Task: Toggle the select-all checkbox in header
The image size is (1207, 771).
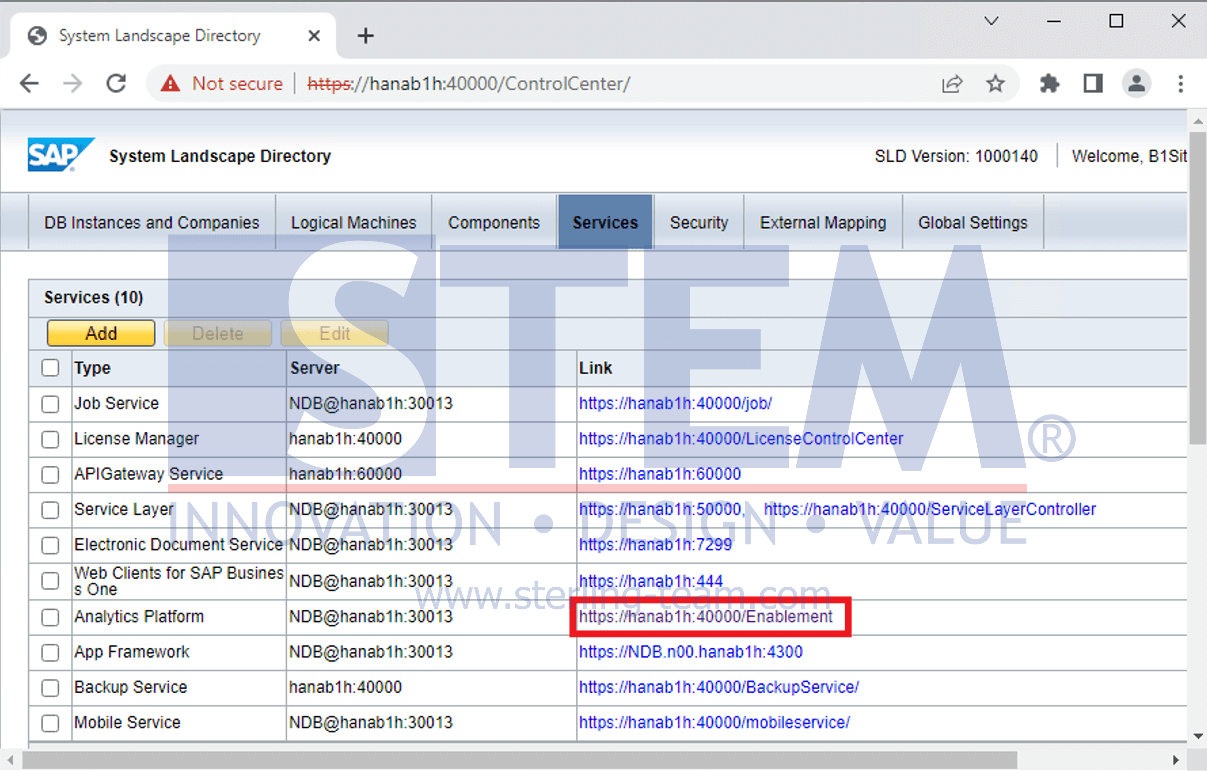Action: coord(50,368)
